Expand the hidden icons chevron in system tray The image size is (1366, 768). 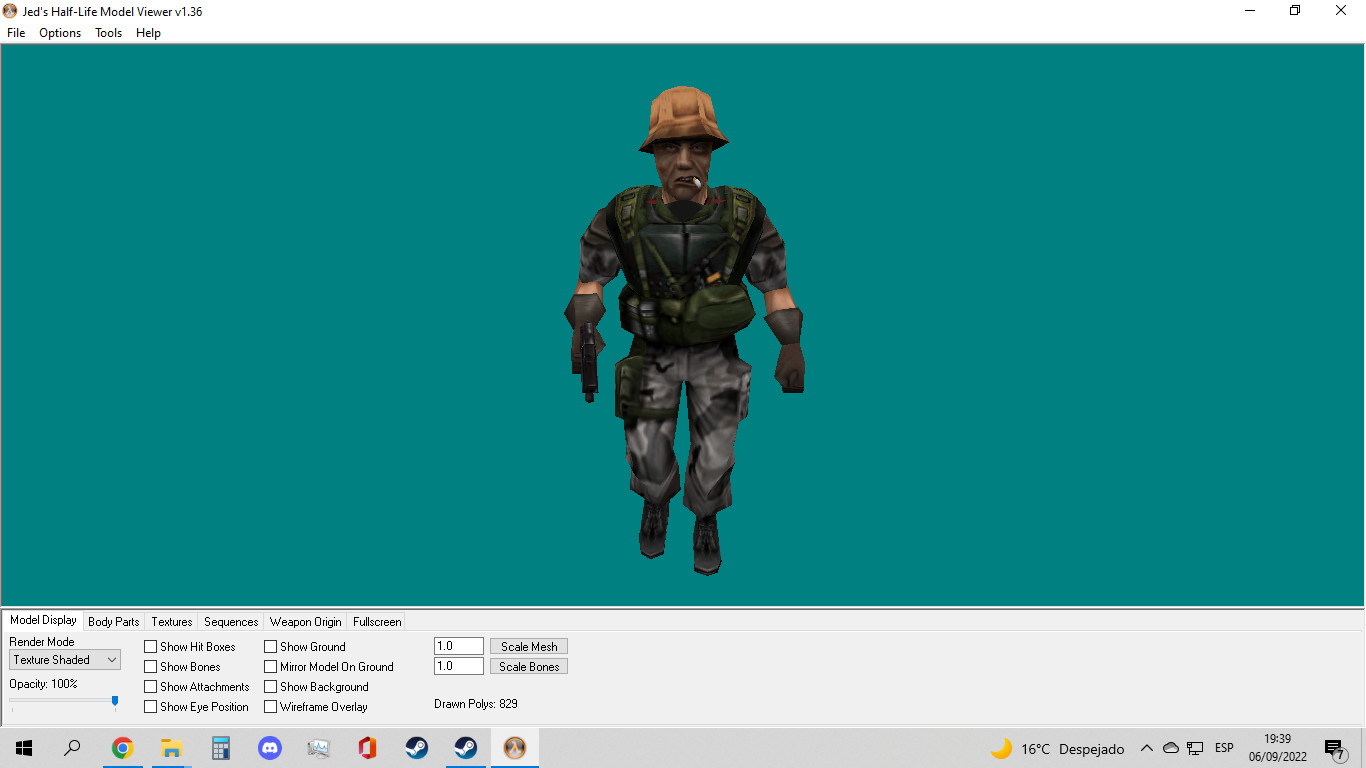click(x=1146, y=747)
